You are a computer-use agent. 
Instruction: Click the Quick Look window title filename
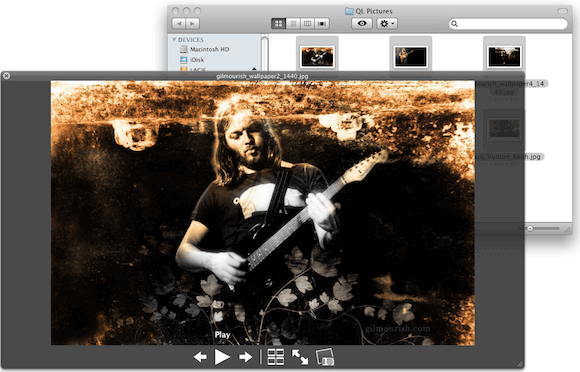coord(262,76)
